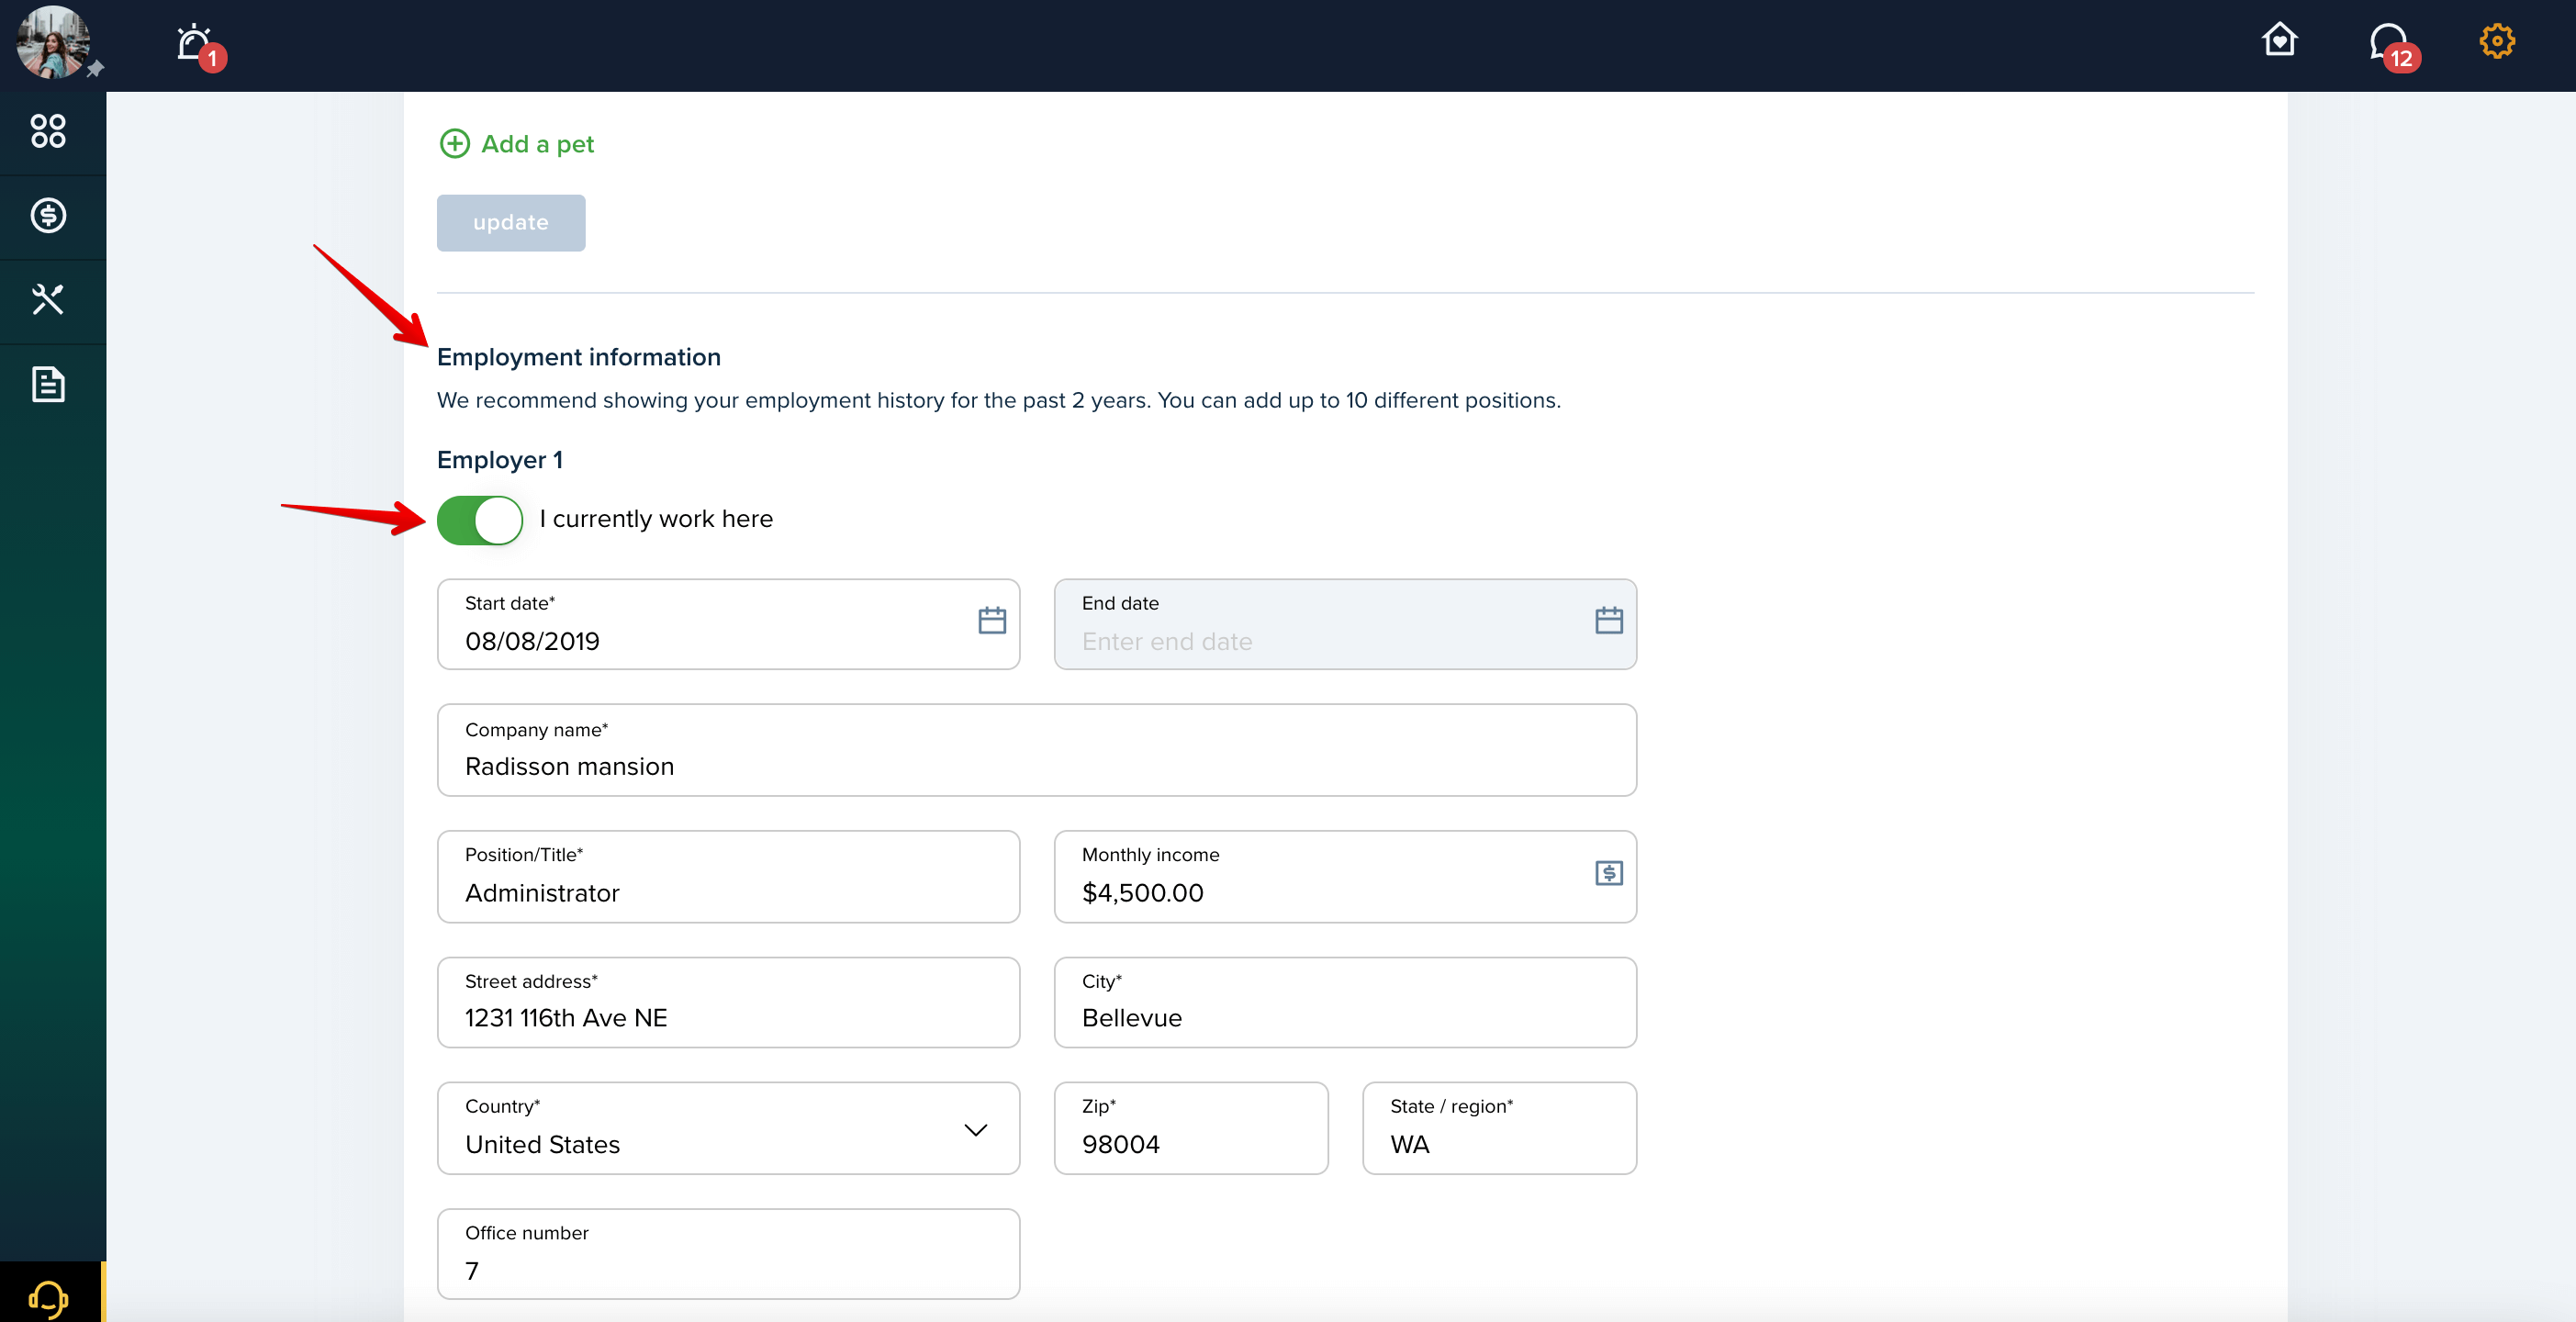This screenshot has height=1322, width=2576.
Task: Click the update button
Action: coord(510,223)
